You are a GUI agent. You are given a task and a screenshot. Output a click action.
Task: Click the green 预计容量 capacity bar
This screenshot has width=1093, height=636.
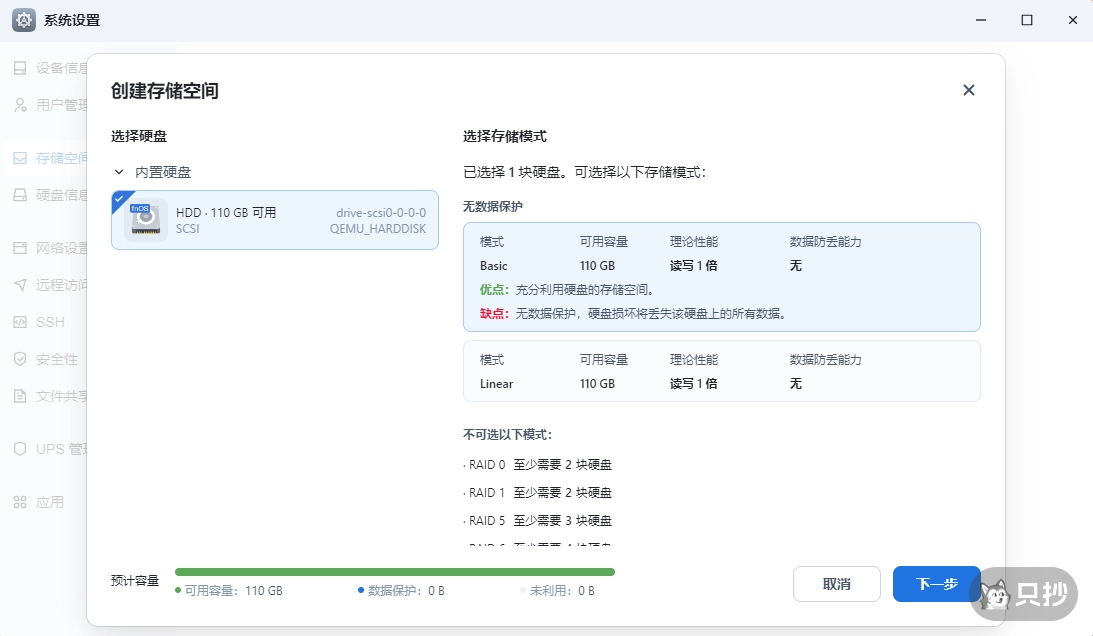point(394,572)
